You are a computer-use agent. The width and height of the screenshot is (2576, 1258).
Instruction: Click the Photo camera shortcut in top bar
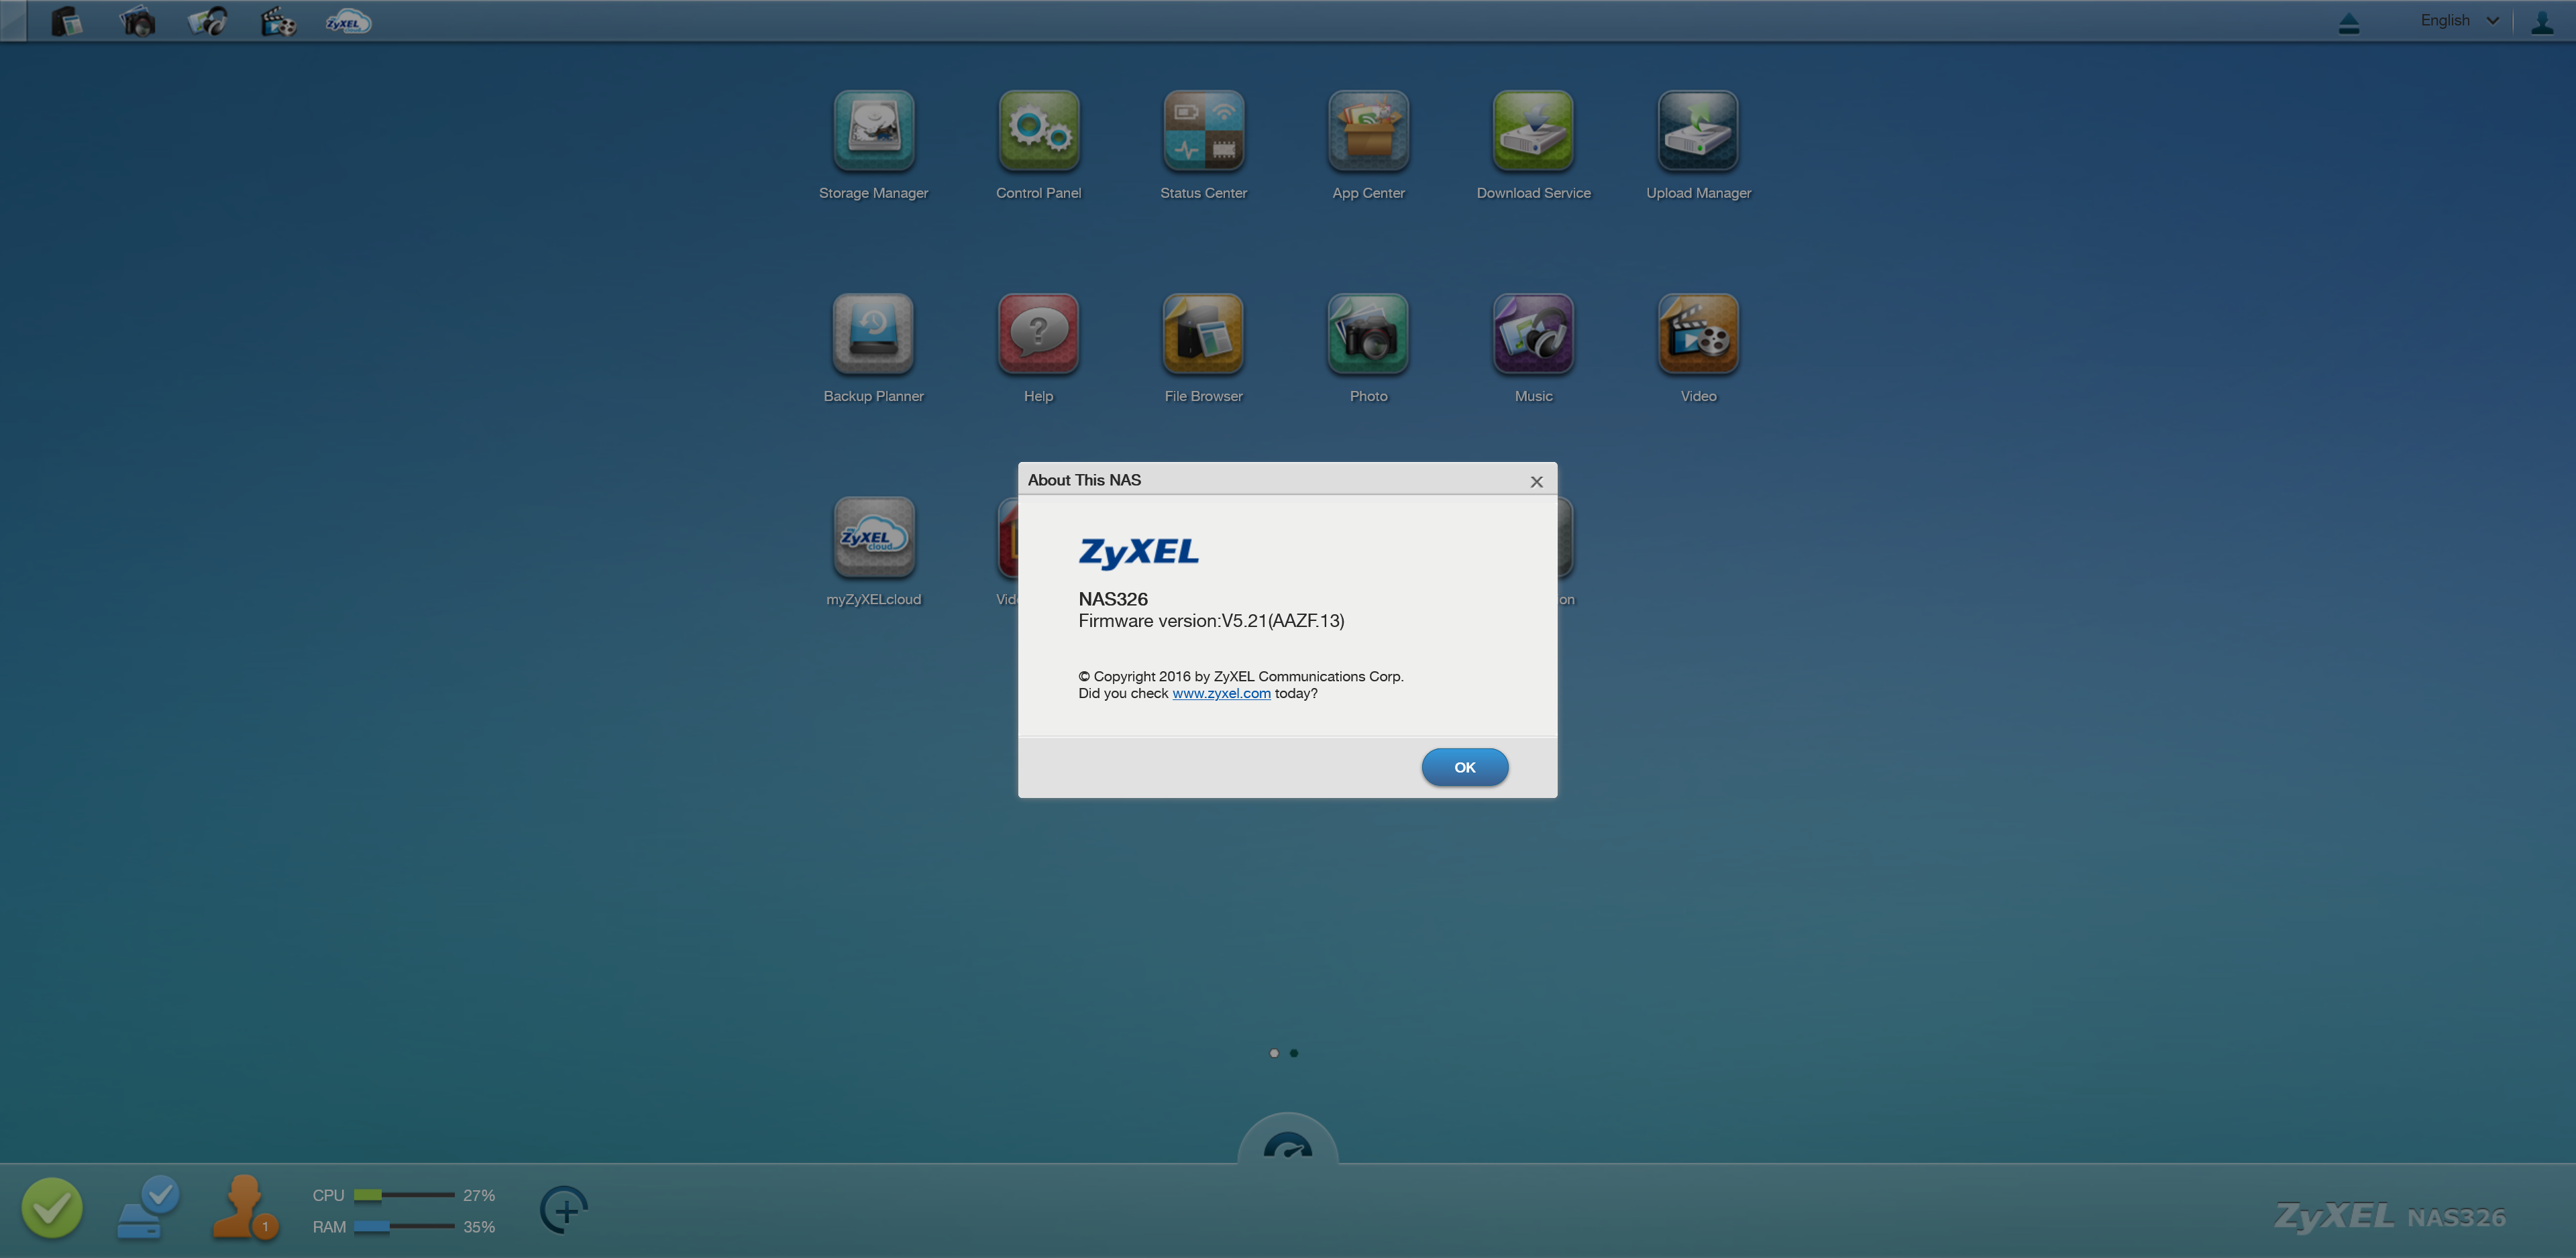[137, 21]
